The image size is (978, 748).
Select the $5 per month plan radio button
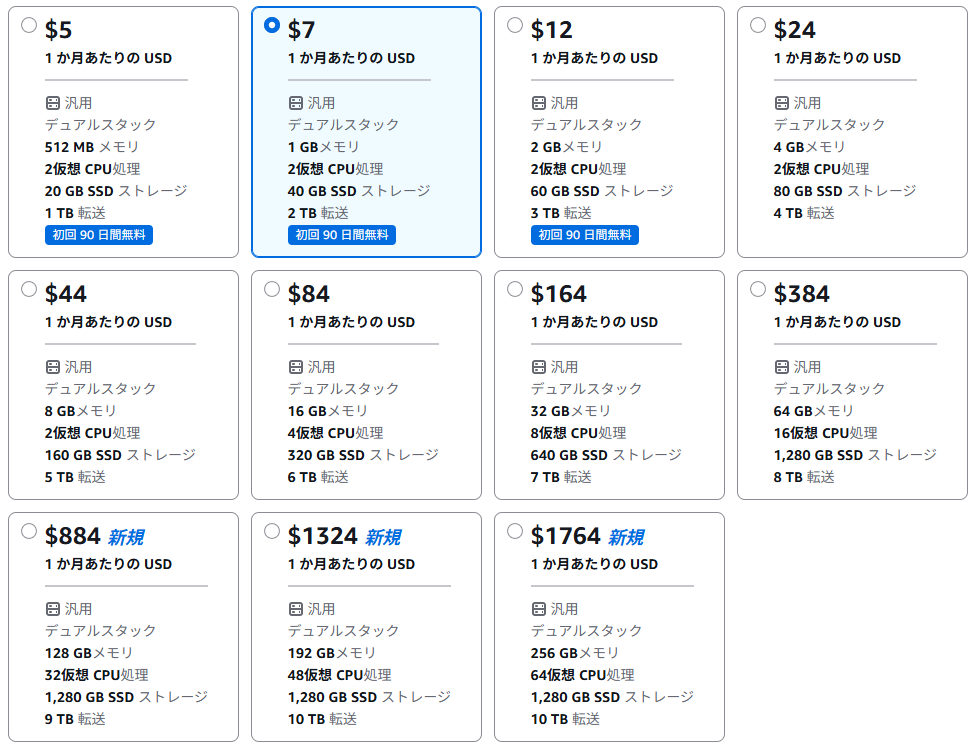pos(29,26)
